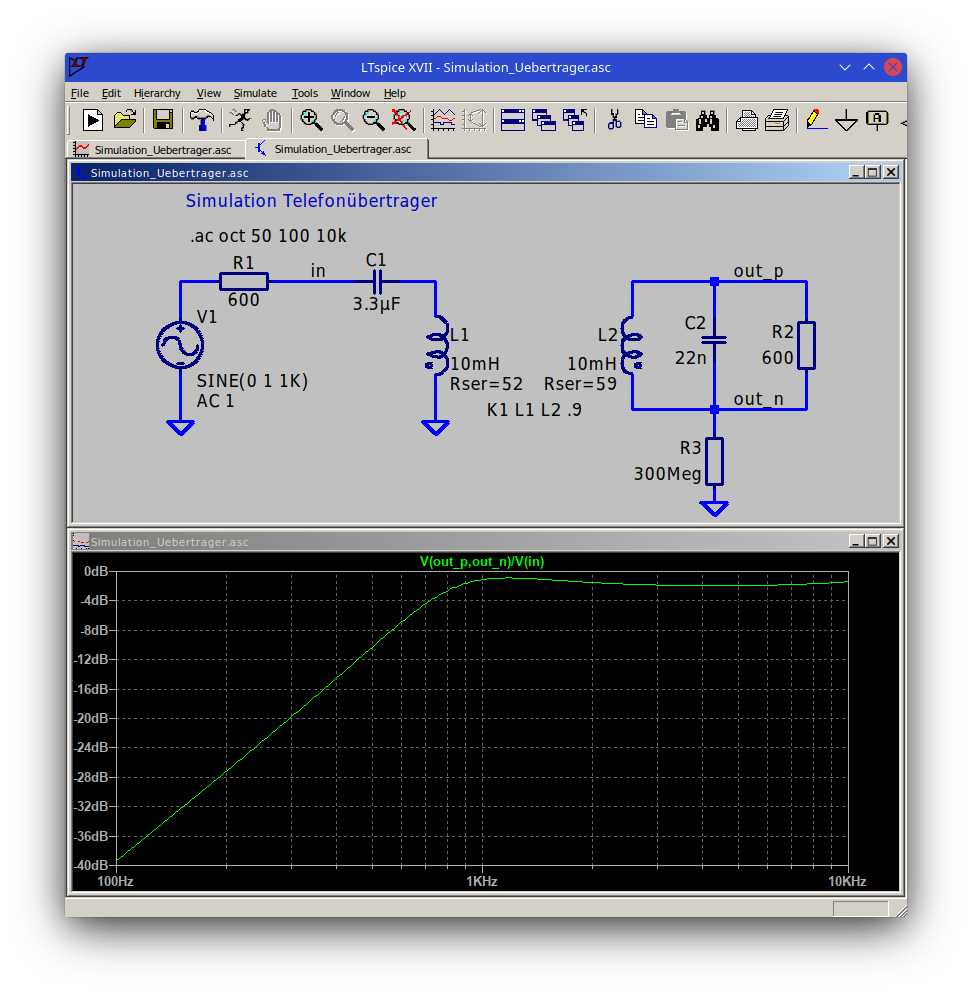Viewport: 972px width, 994px height.
Task: Click the Print Setup printer icon
Action: 746,120
